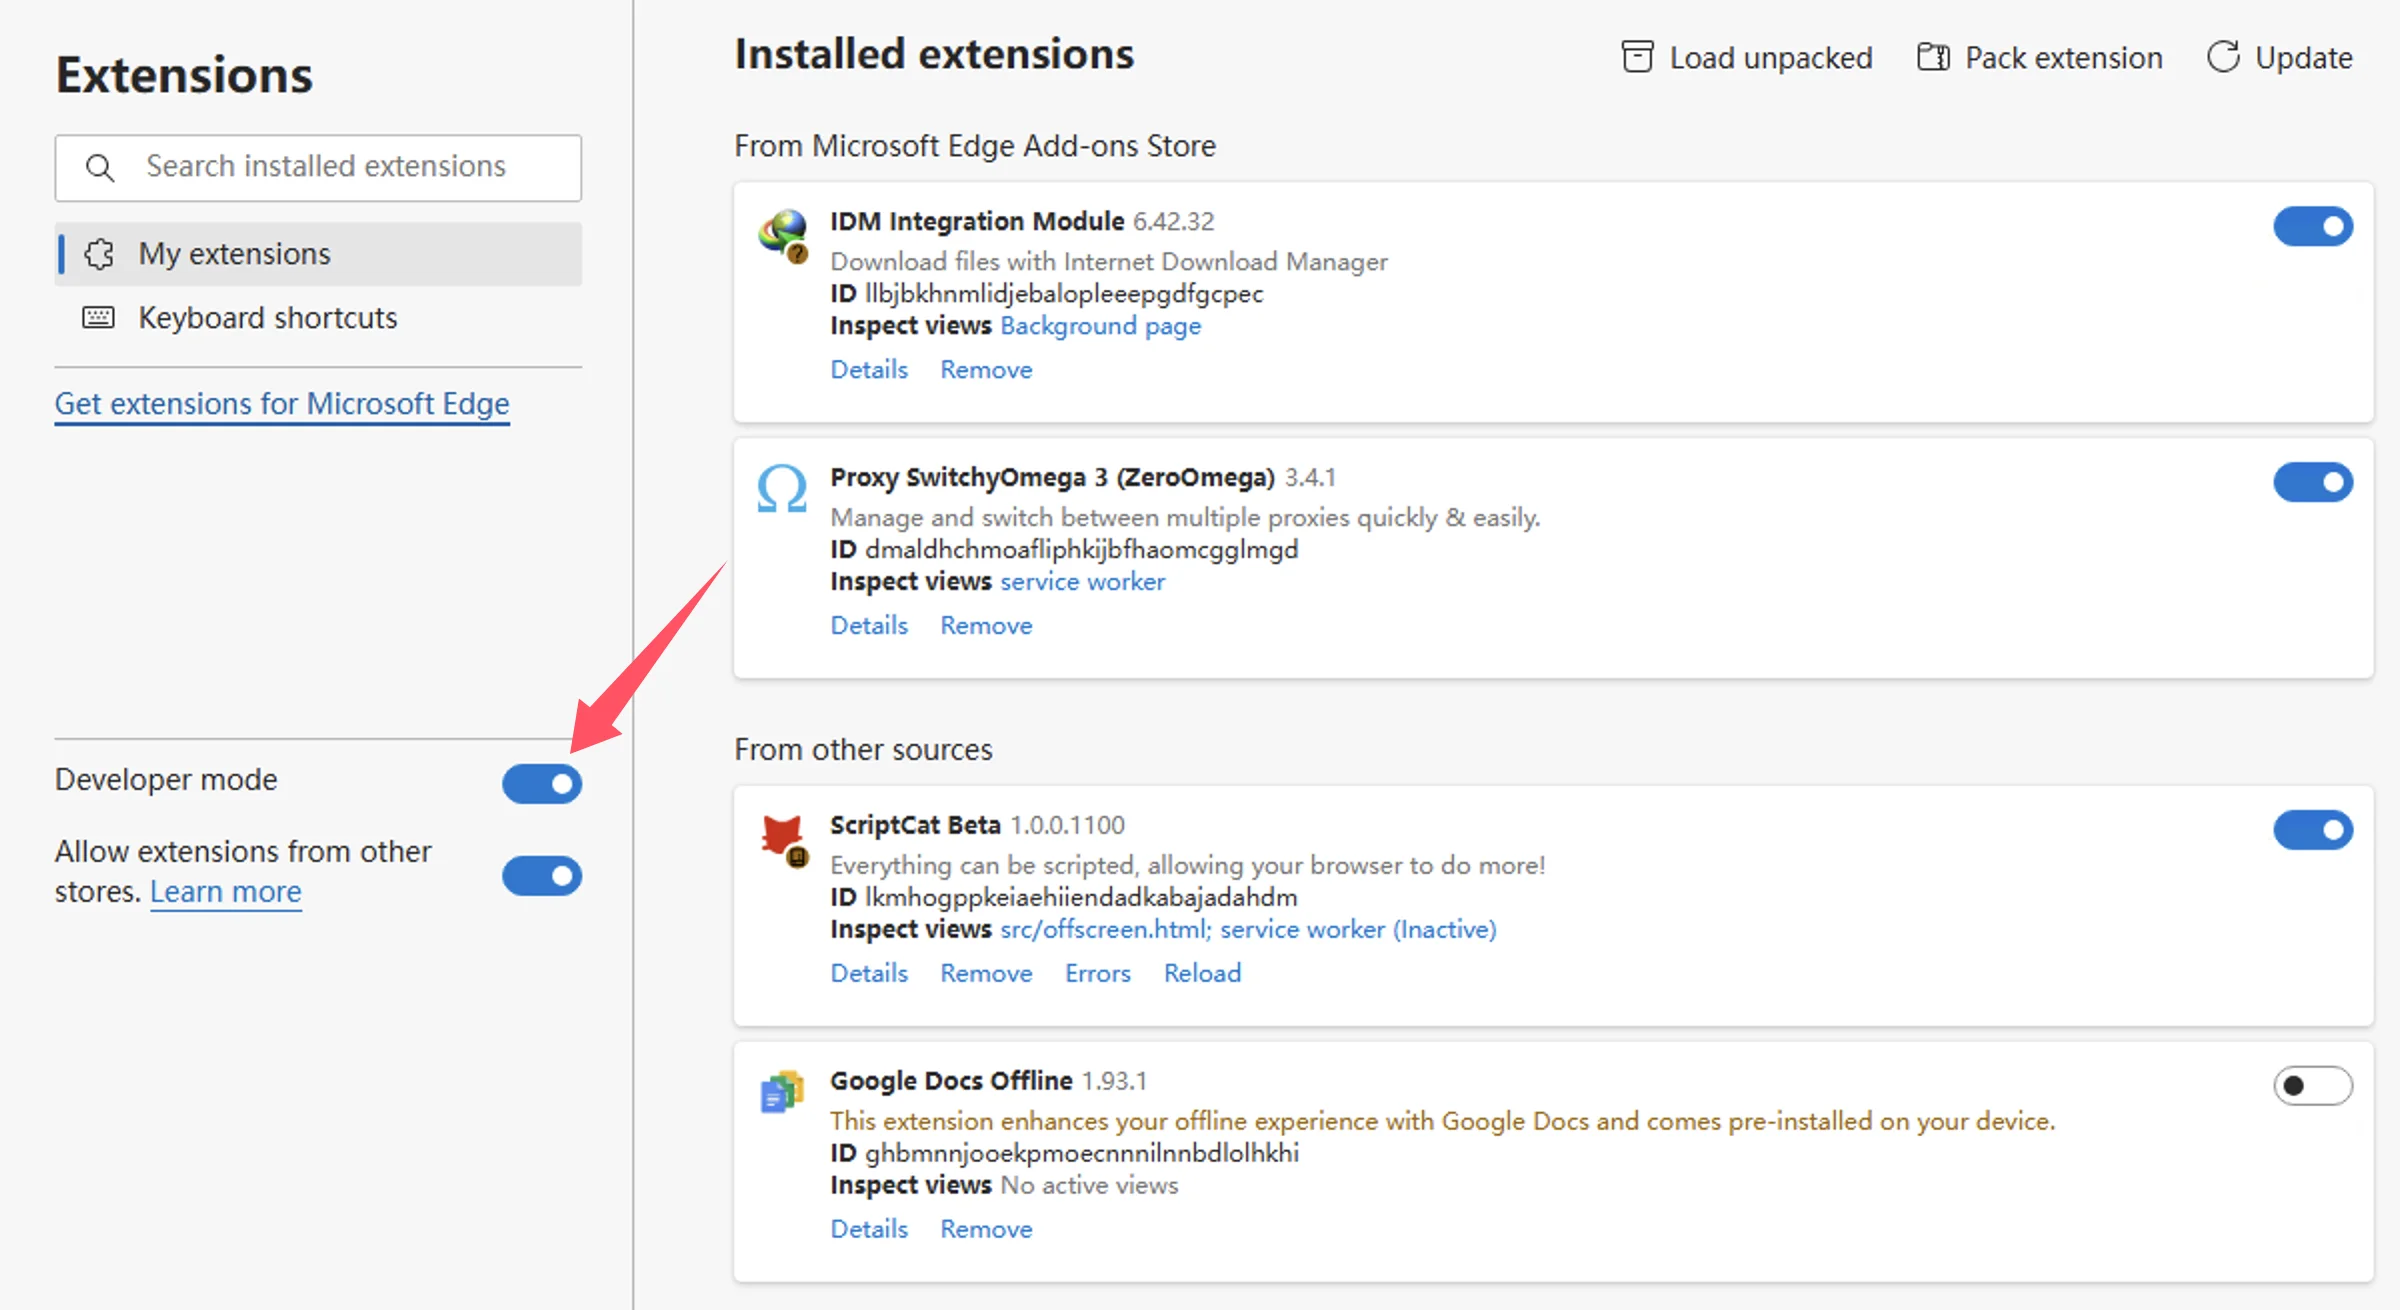Click the ScriptCat Beta cat icon

click(x=783, y=840)
